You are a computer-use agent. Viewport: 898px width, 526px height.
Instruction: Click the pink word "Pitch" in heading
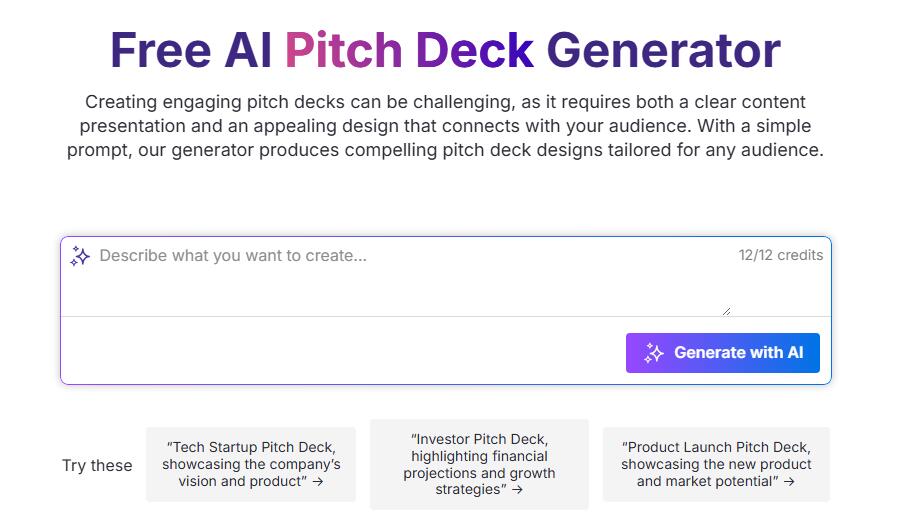(343, 50)
